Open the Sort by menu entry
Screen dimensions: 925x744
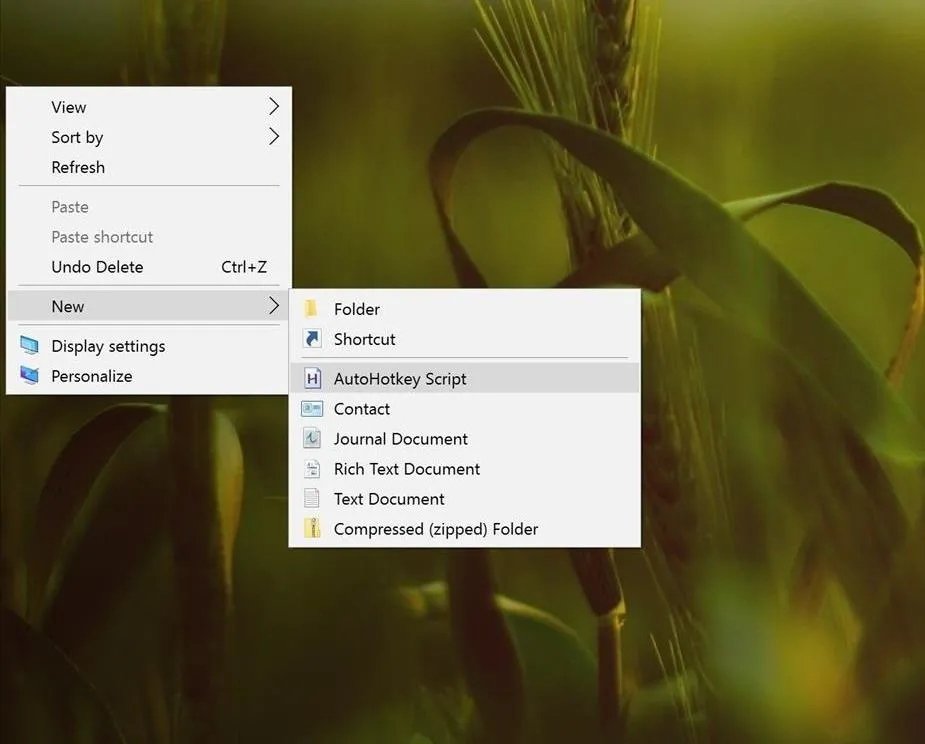click(x=149, y=137)
